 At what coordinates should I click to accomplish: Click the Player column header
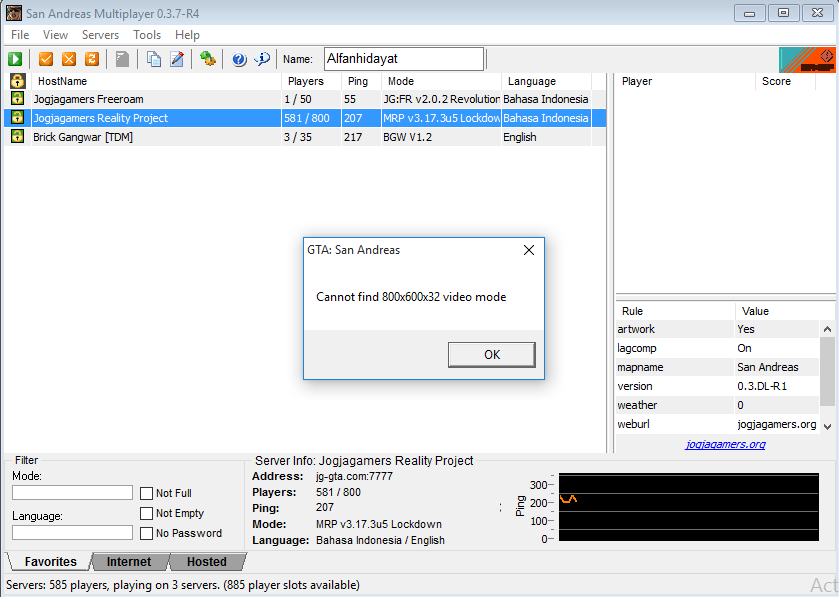pos(685,81)
